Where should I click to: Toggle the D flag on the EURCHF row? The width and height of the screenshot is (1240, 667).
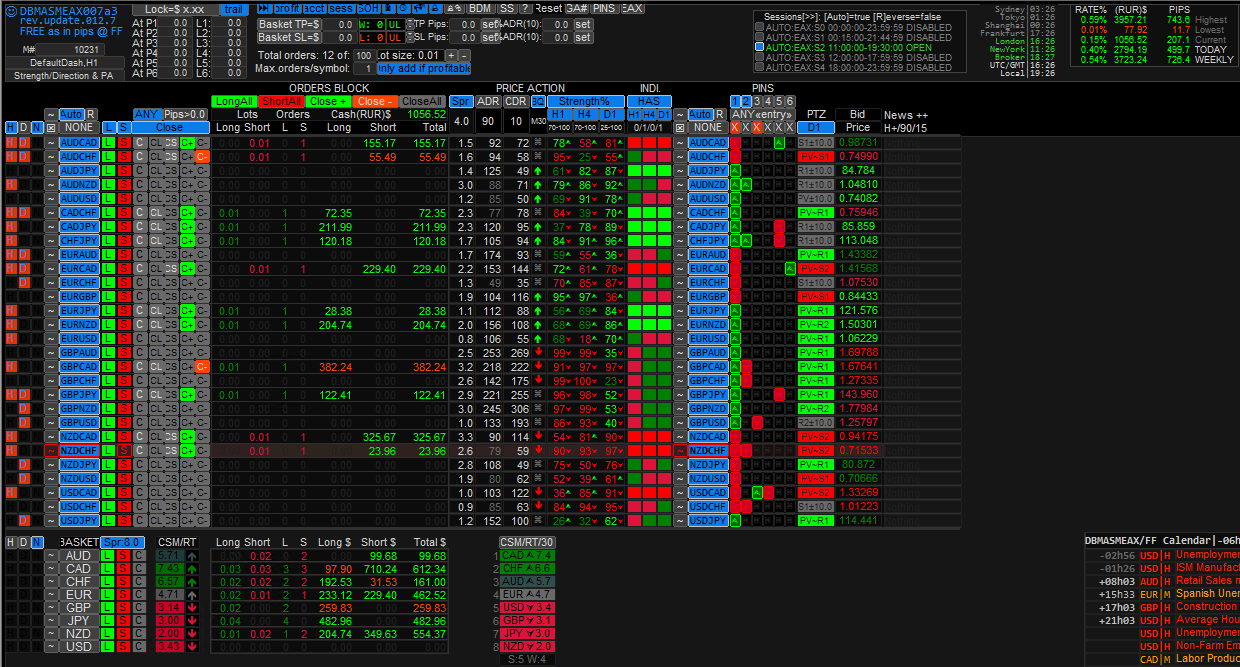23,282
